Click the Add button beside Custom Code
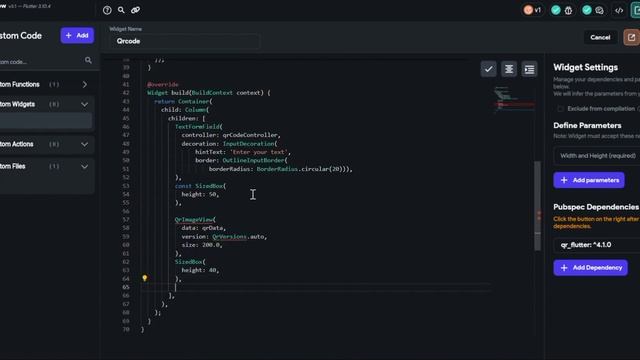 77,36
